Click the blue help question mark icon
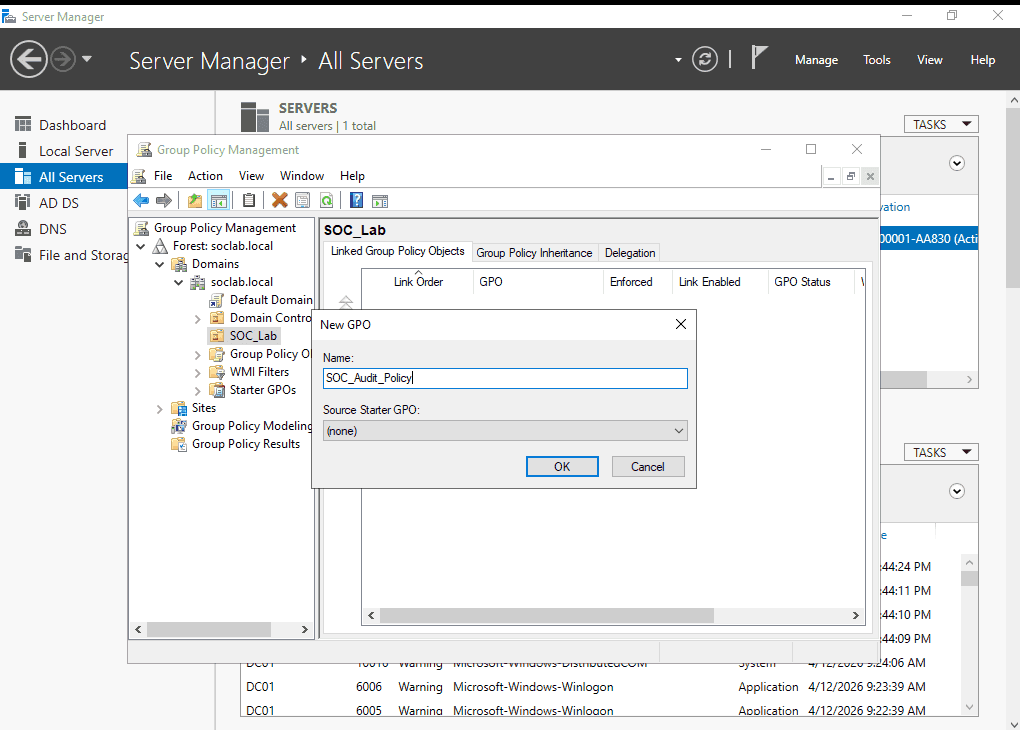Viewport: 1020px width, 730px height. (x=356, y=200)
